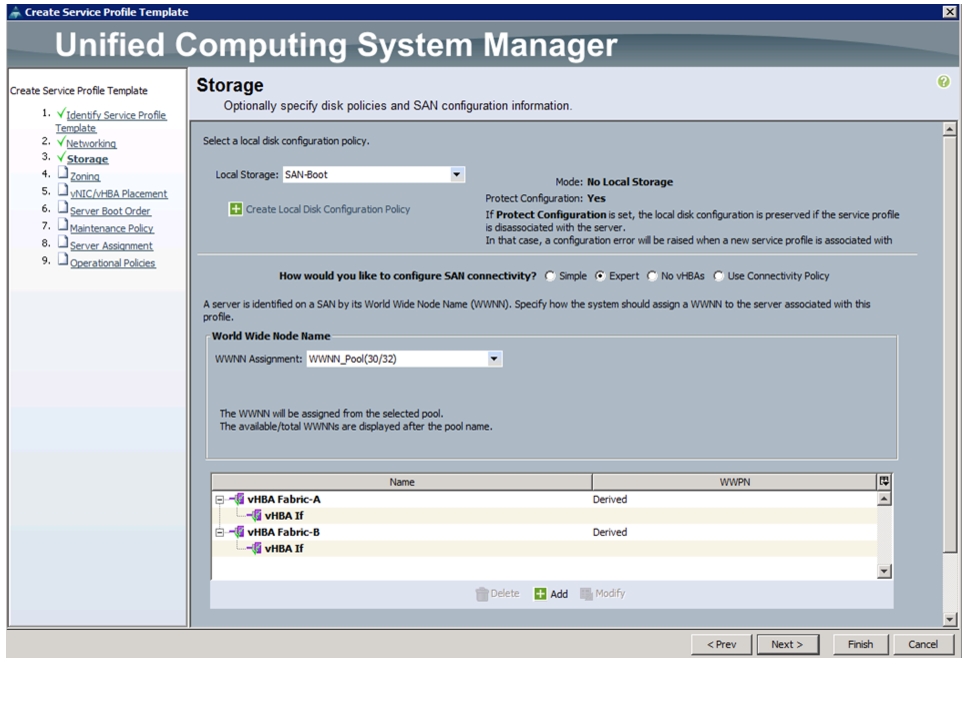Click the main panel vertical scrollbar thumb
Image resolution: width=967 pixels, height=703 pixels.
[x=949, y=345]
